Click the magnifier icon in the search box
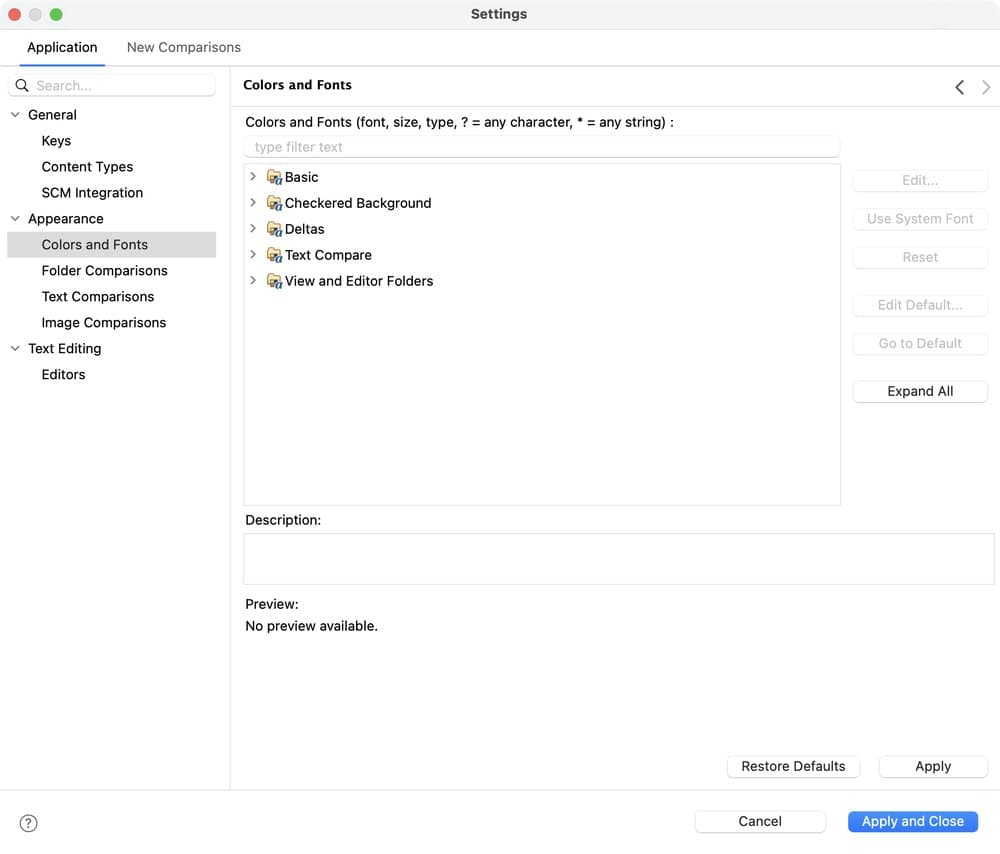1000x854 pixels. (22, 85)
